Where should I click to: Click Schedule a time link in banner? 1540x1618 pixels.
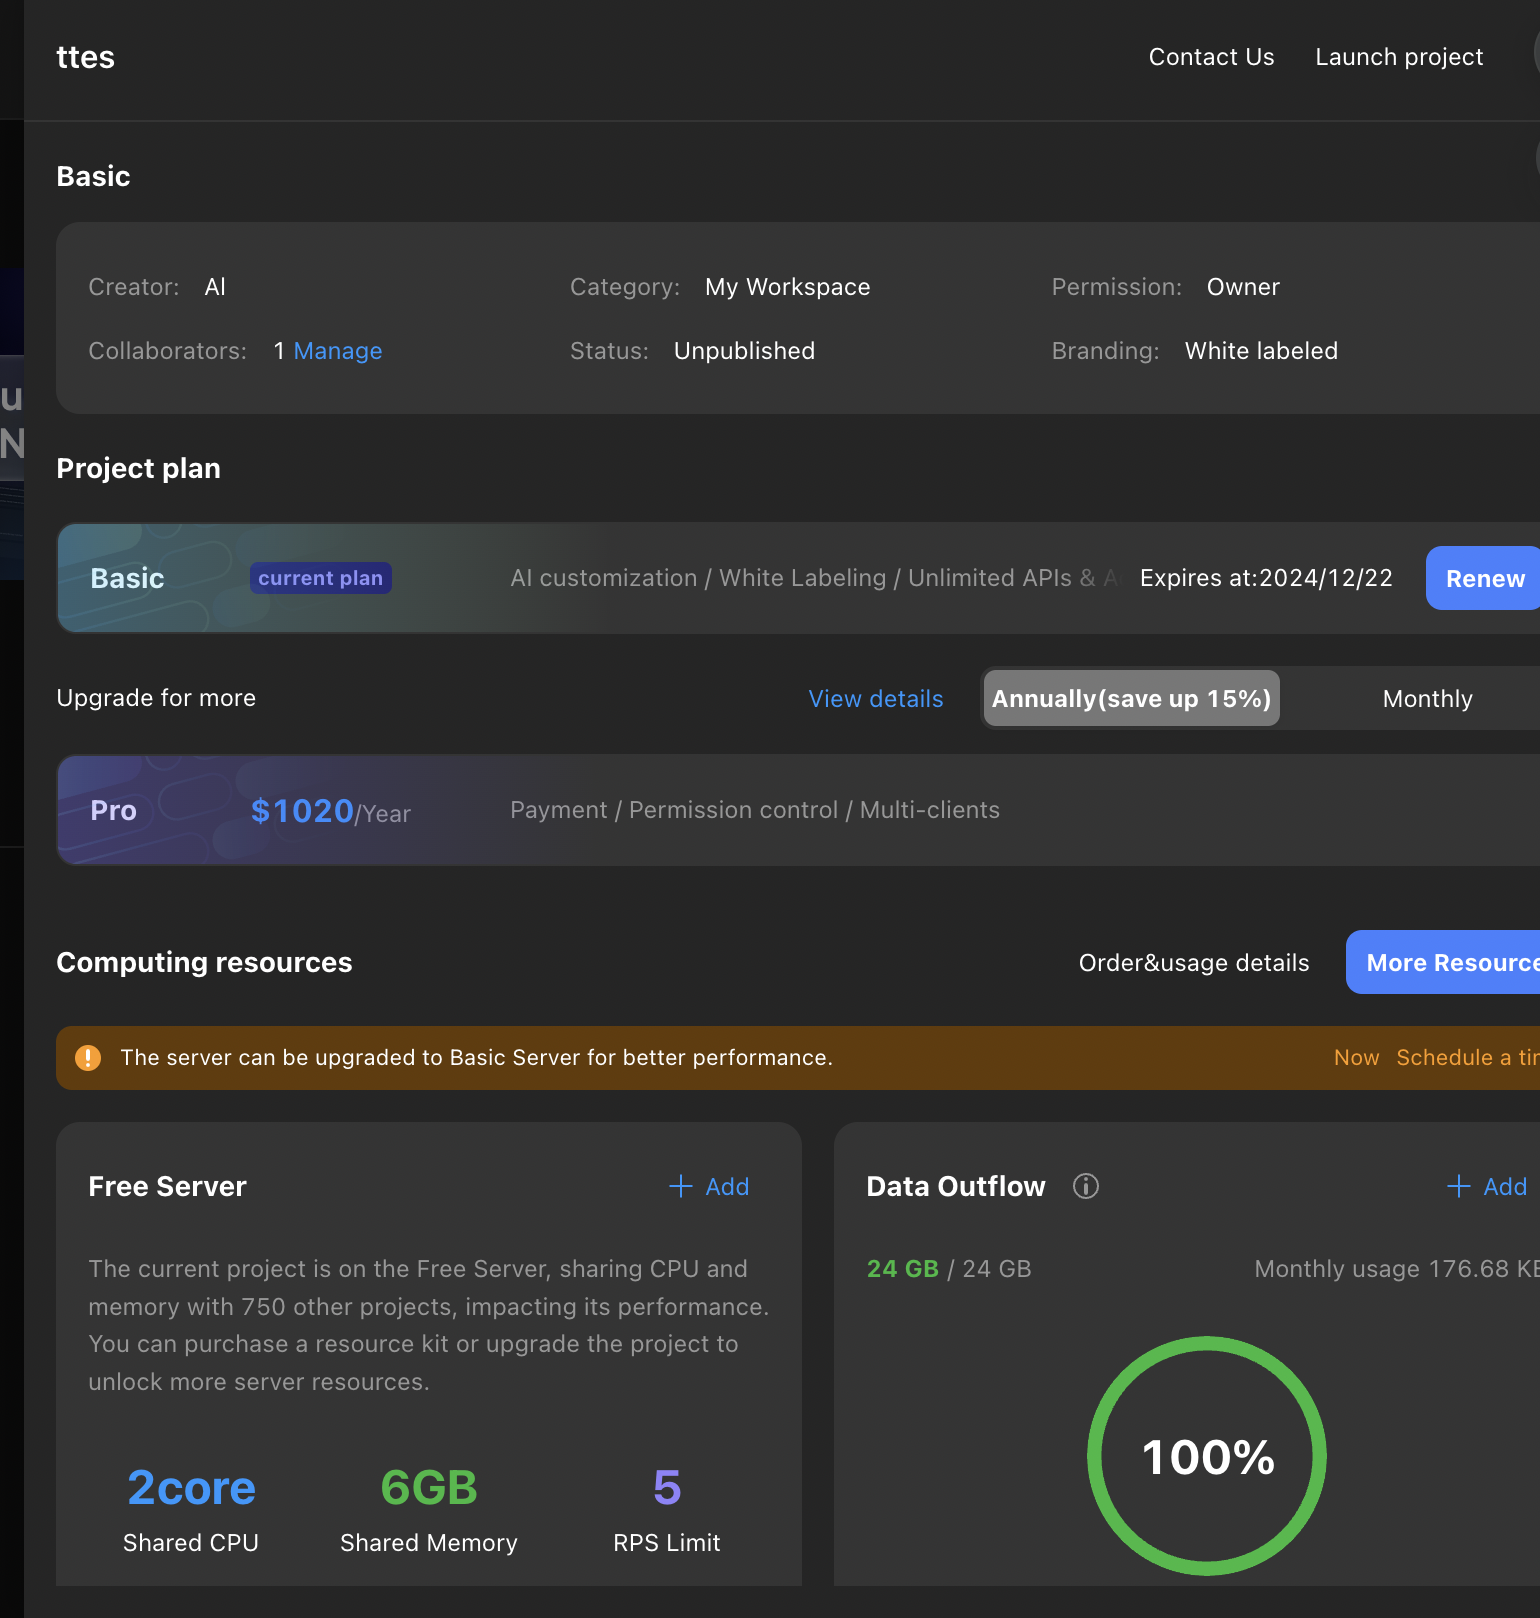tap(1467, 1058)
